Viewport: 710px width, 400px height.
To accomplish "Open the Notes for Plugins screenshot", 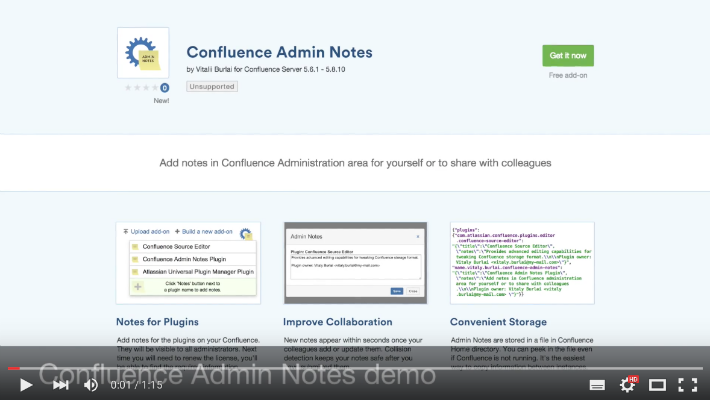I will 188,263.
